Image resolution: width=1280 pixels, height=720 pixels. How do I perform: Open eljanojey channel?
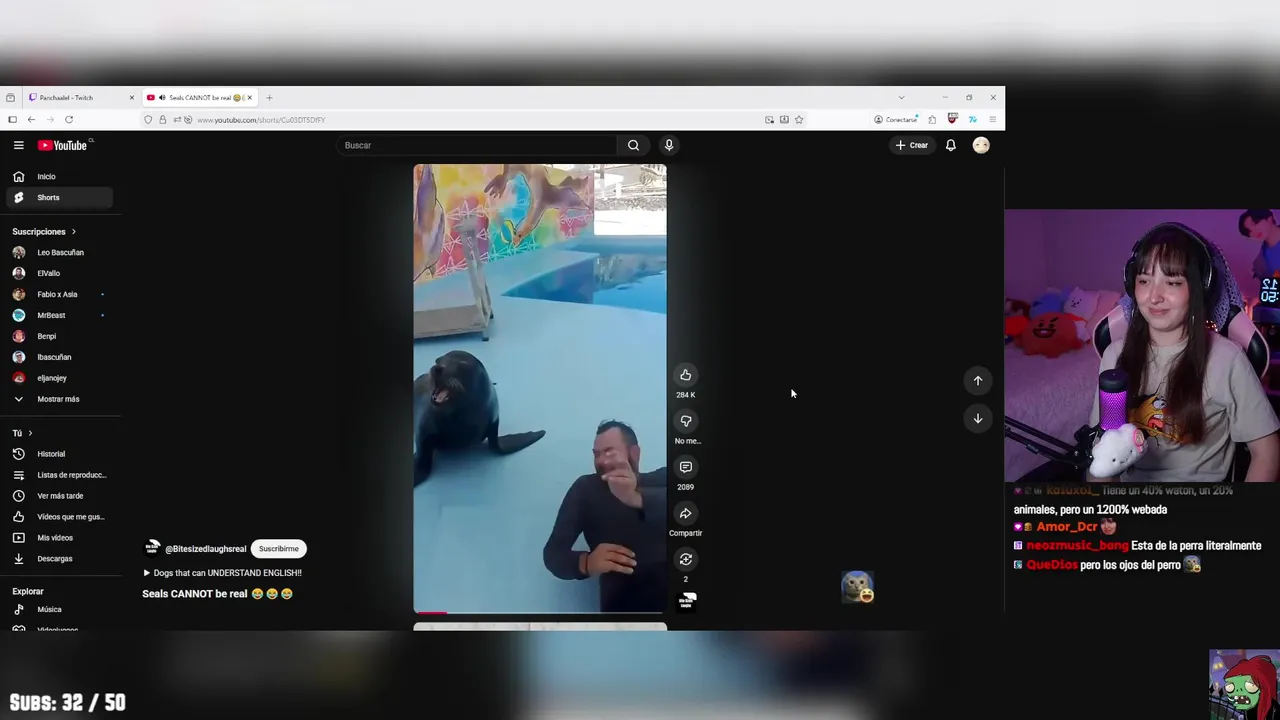58,378
